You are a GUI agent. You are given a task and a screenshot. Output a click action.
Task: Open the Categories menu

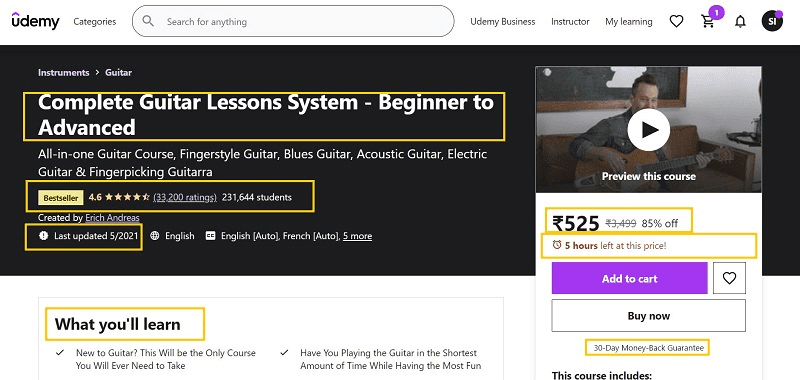tap(95, 21)
